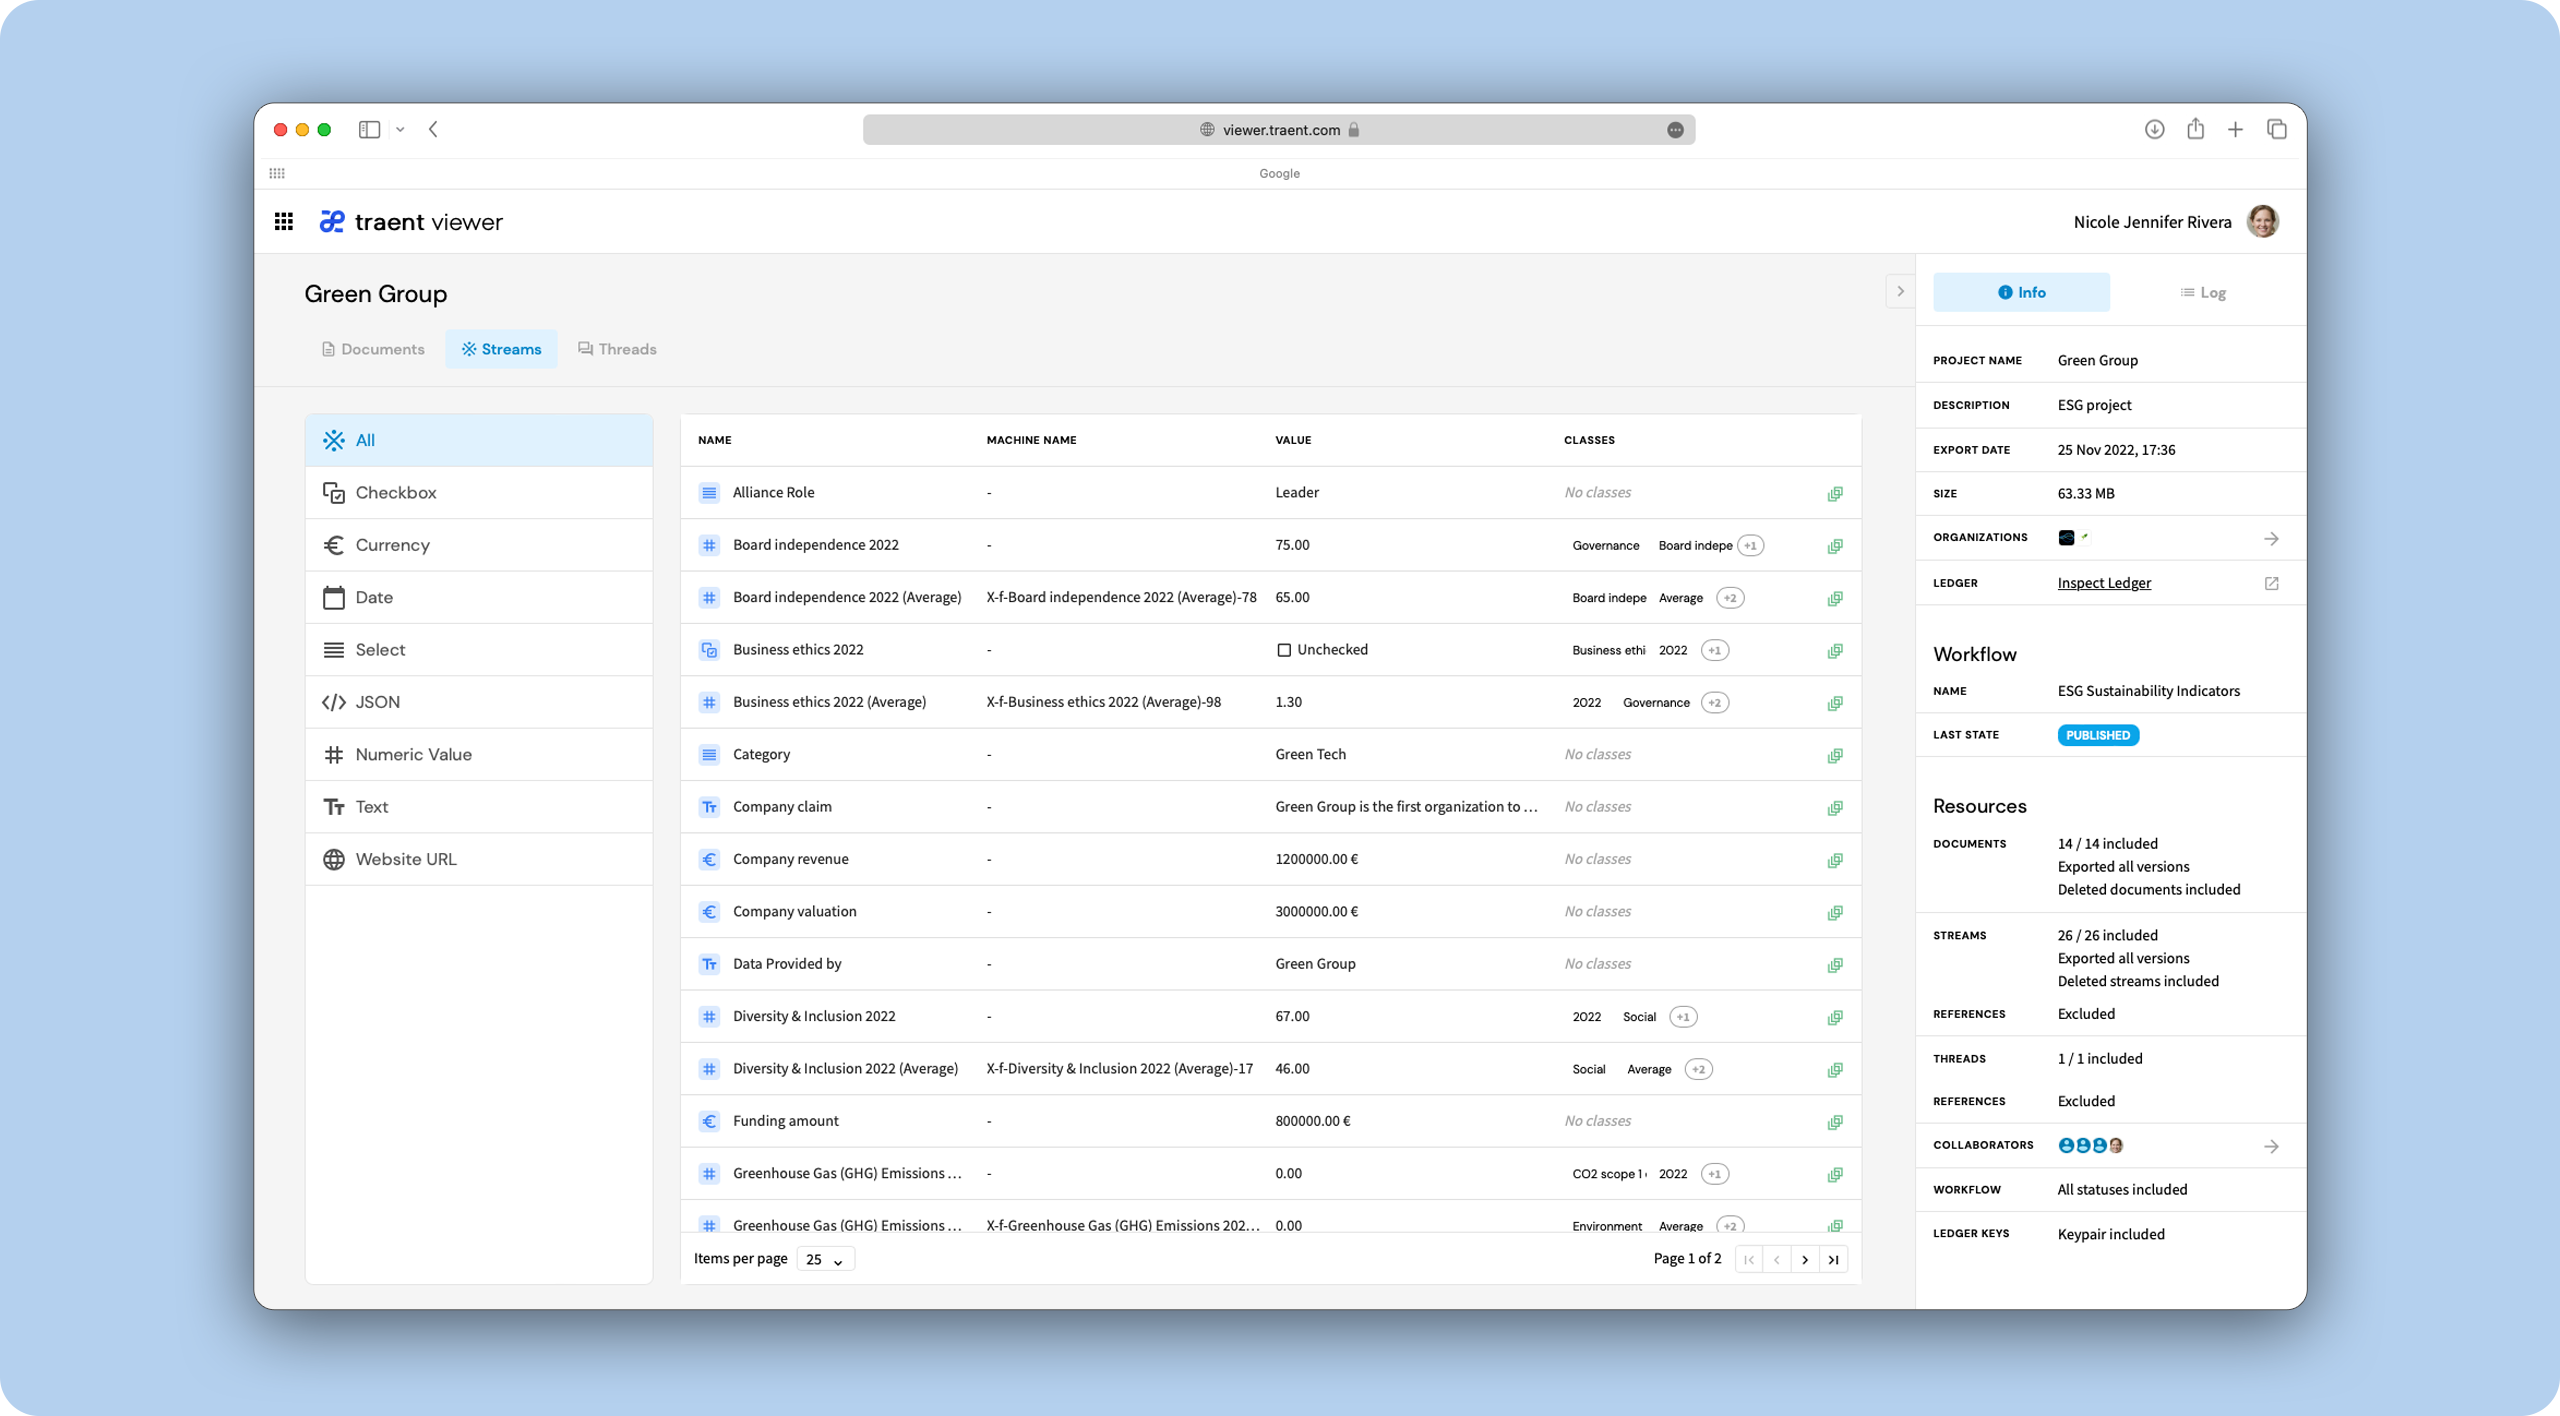Toggle the Safari sidebar button

click(370, 130)
